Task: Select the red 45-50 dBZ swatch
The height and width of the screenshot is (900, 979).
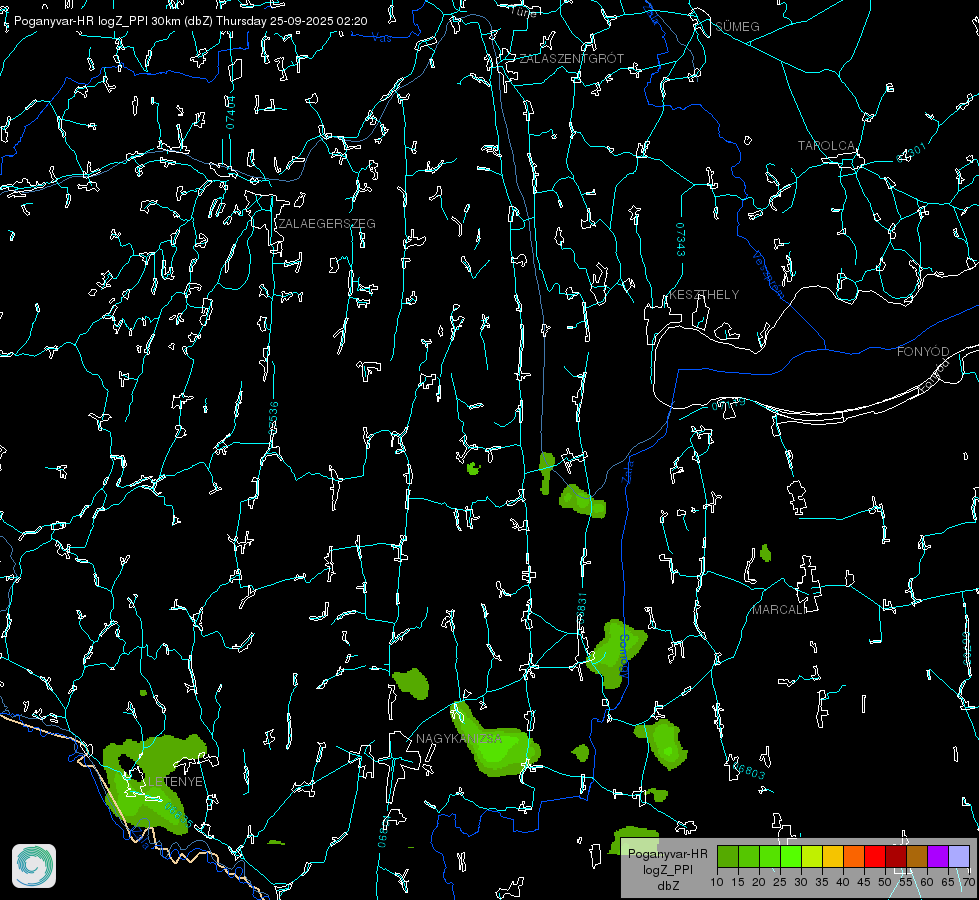Action: tap(875, 856)
